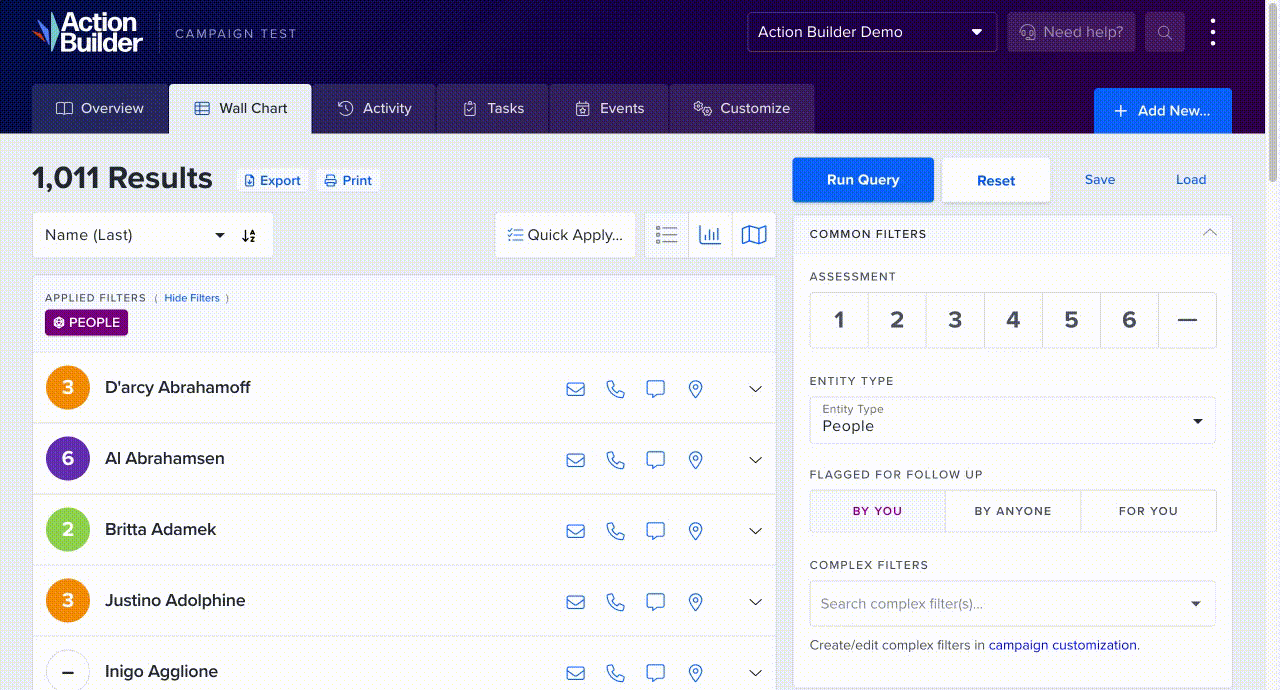Click the purple 6 assessment badge for Al

[68, 459]
